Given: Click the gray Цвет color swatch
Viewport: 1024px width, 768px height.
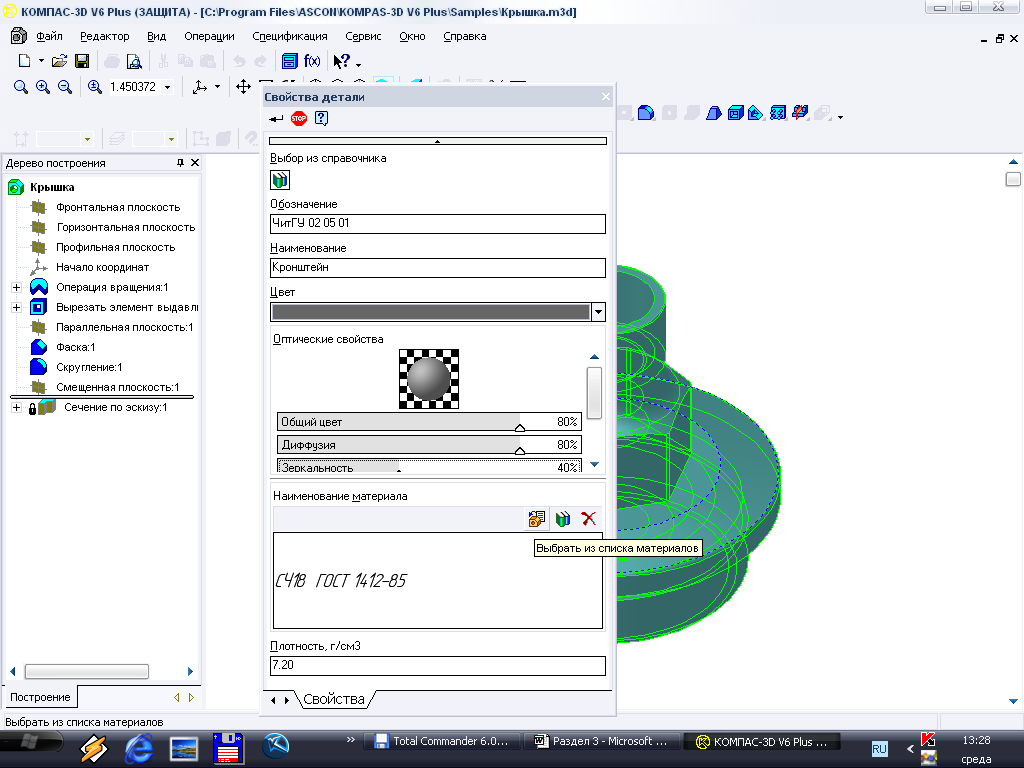Looking at the screenshot, I should [x=431, y=312].
